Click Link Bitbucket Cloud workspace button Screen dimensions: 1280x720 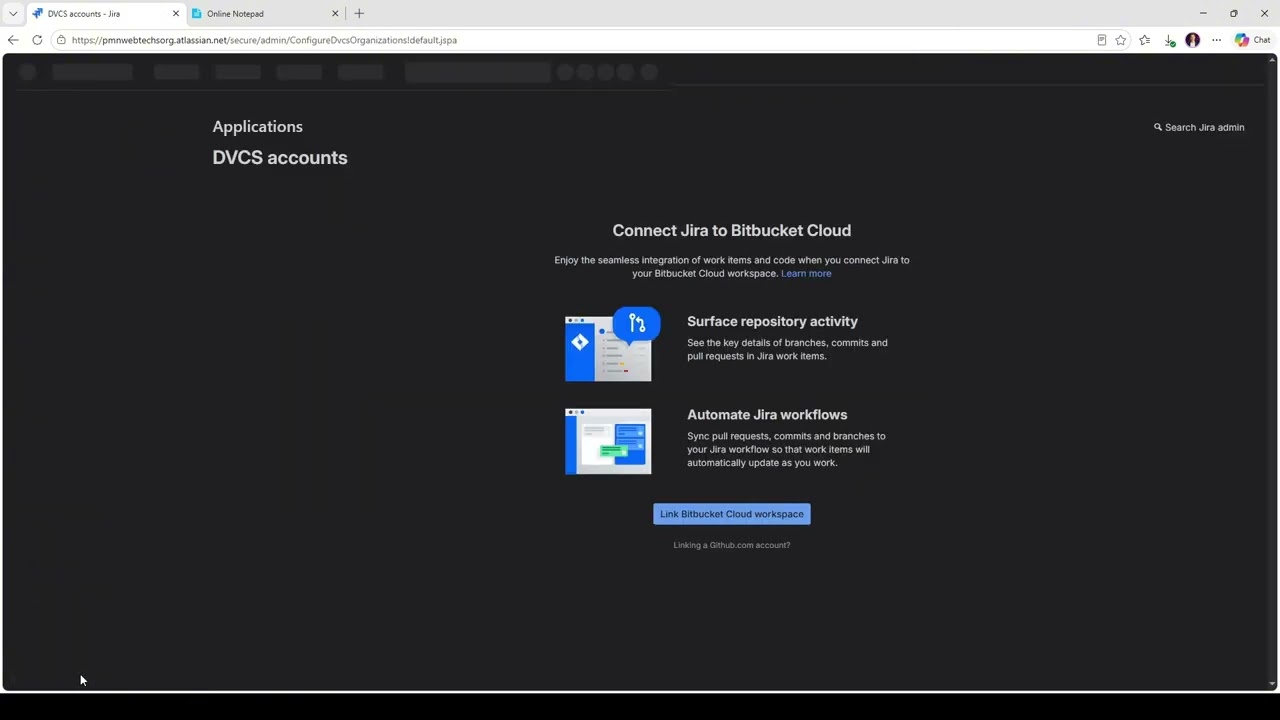[732, 514]
